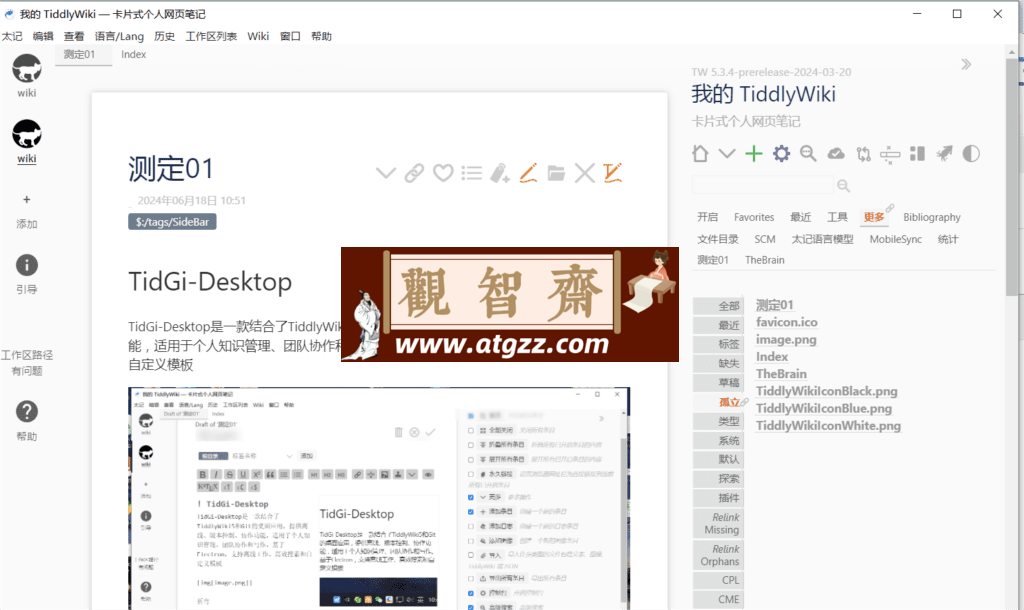Click the home icon in the sidebar toolbar
The width and height of the screenshot is (1024, 610).
pos(700,153)
